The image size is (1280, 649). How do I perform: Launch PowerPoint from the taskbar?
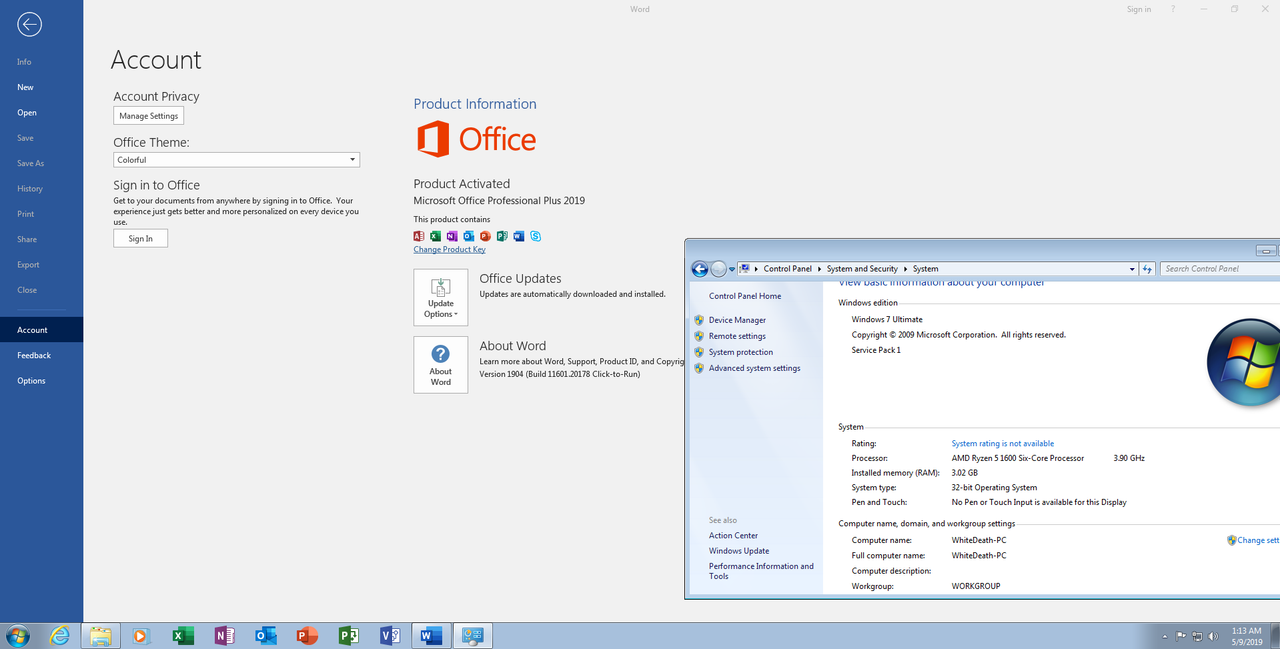307,635
